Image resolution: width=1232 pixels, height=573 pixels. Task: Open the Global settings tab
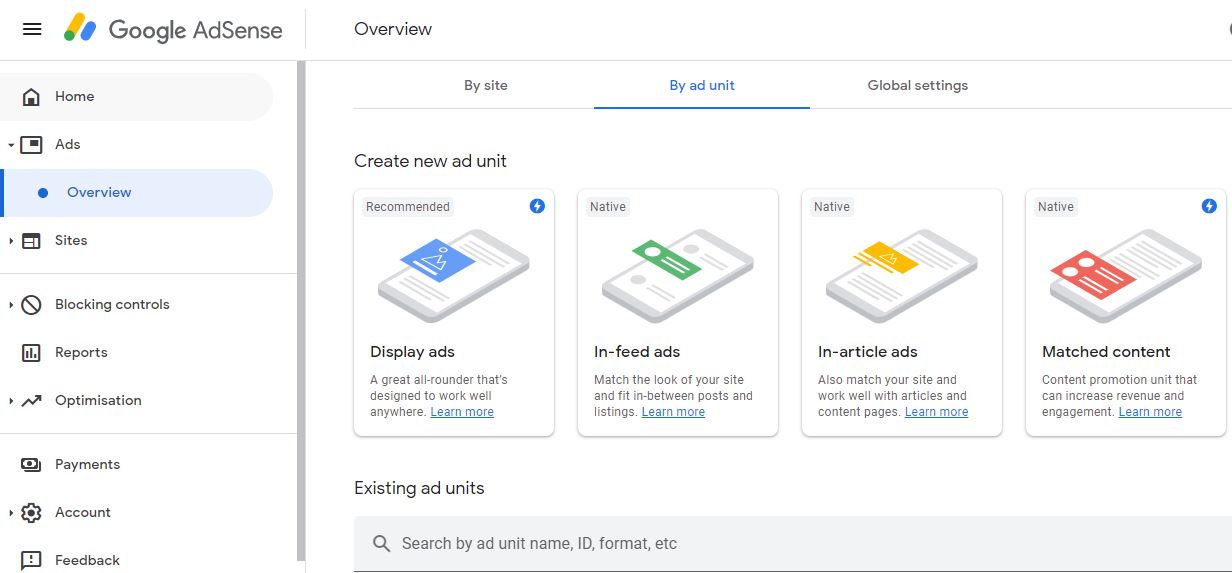[918, 85]
